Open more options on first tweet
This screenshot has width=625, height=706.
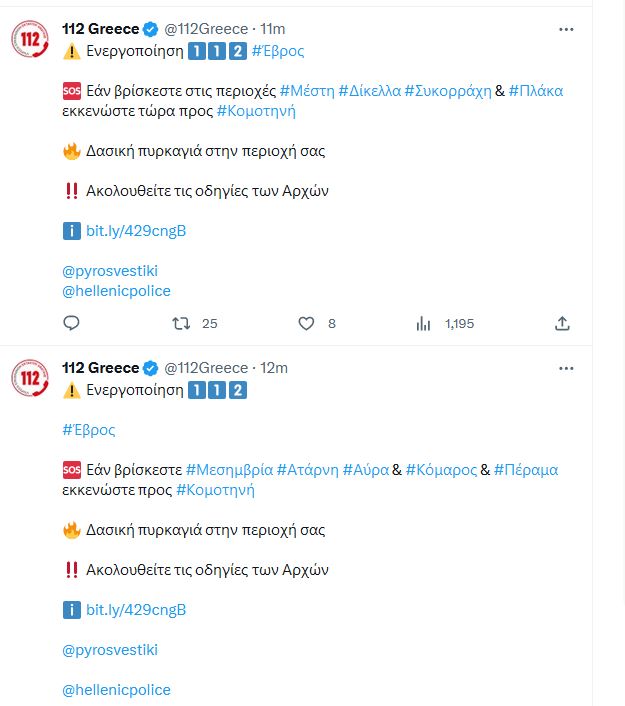pos(566,30)
